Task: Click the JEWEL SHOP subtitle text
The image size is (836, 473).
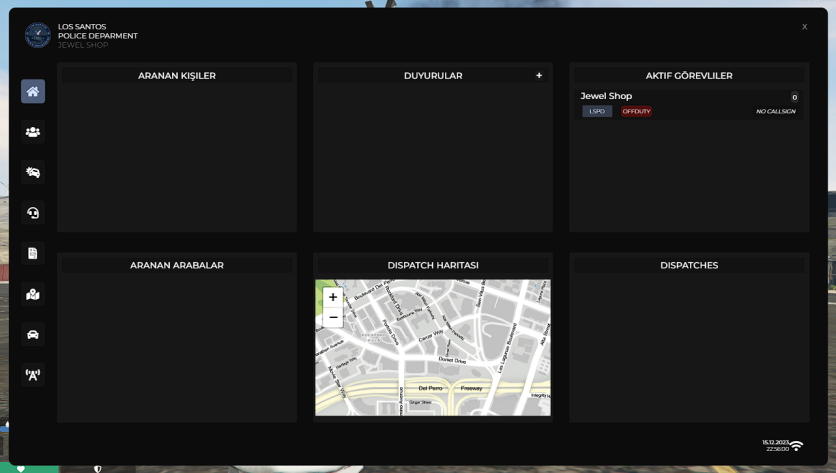Action: click(x=83, y=45)
